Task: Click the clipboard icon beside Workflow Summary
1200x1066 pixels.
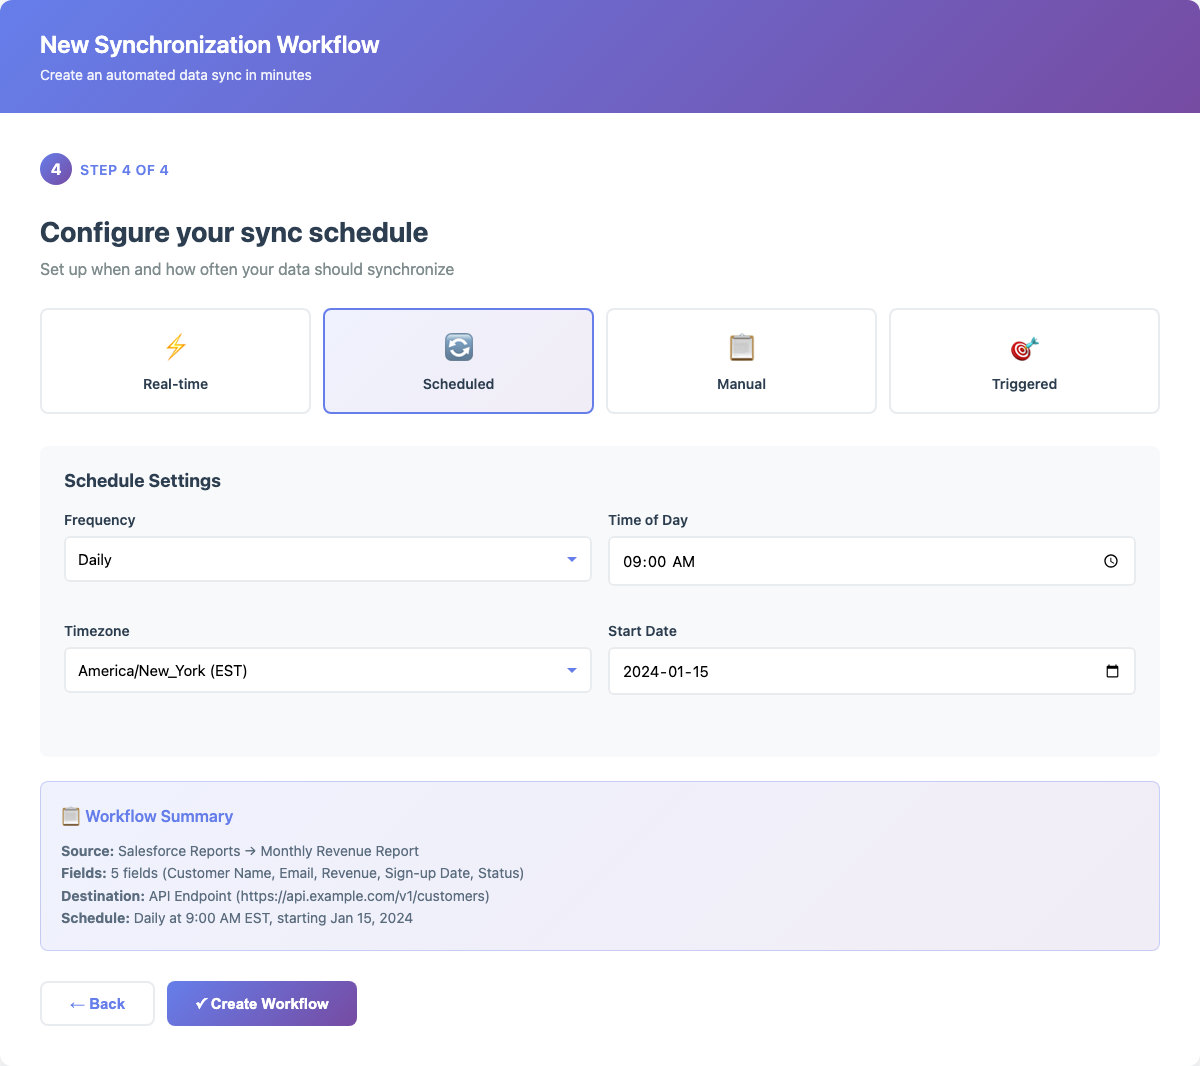Action: point(70,816)
